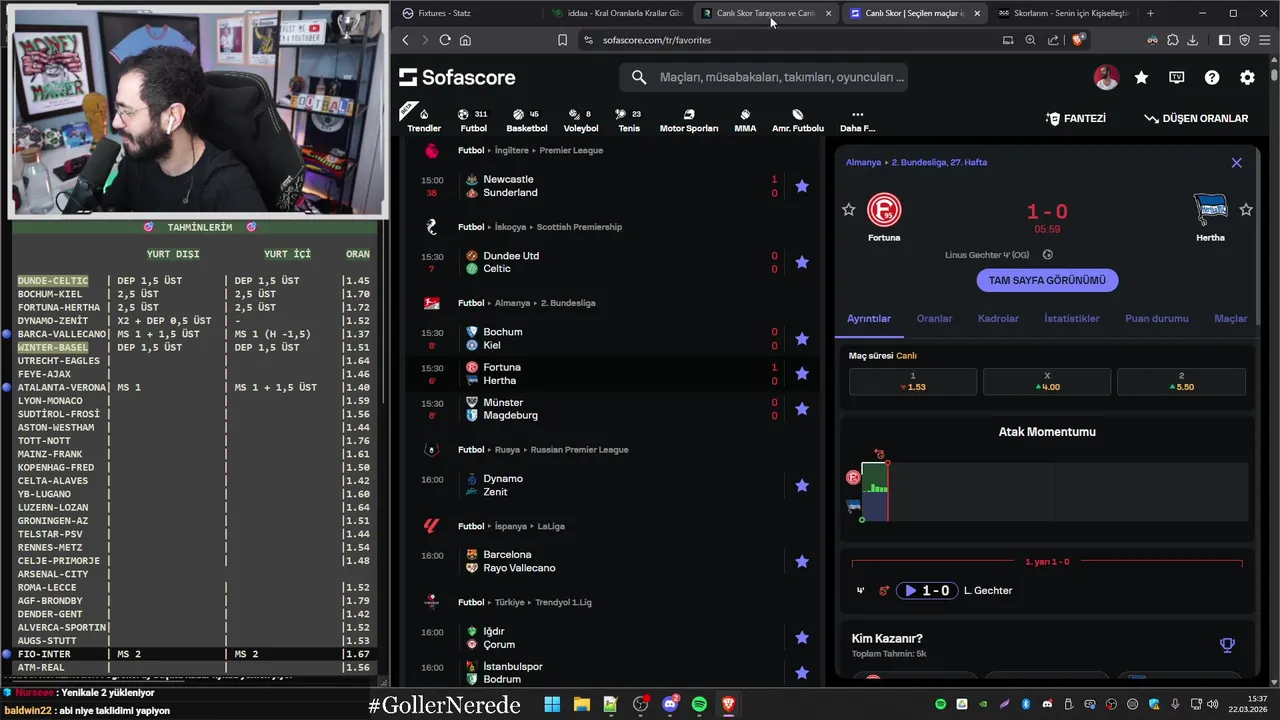Image resolution: width=1280 pixels, height=720 pixels.
Task: Select the away win odds 5.50
Action: [x=1181, y=381]
